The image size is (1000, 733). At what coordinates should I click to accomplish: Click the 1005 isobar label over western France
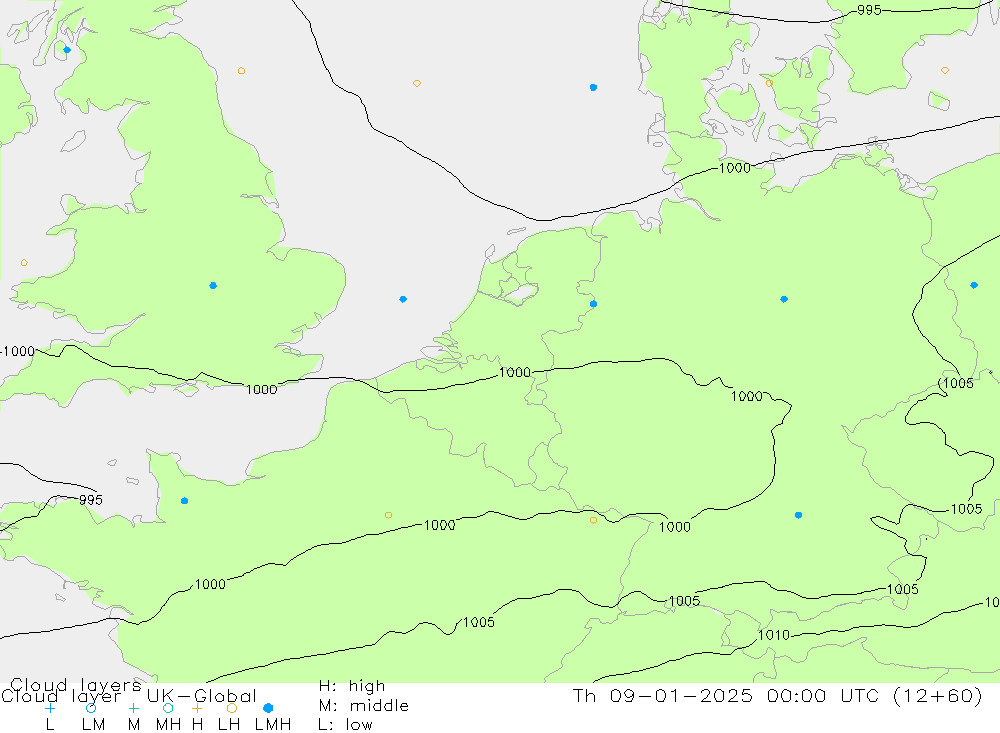click(x=478, y=622)
